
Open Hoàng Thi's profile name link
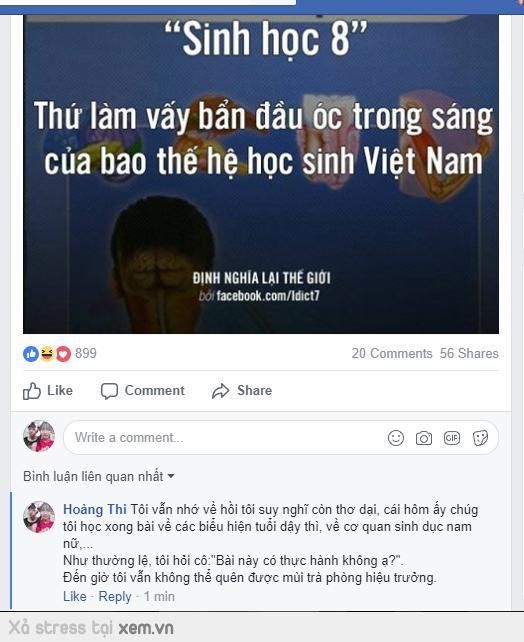click(95, 509)
